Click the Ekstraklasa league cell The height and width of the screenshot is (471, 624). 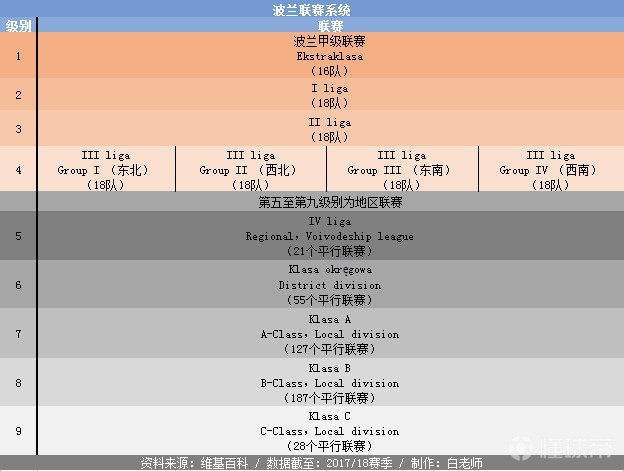pos(329,56)
